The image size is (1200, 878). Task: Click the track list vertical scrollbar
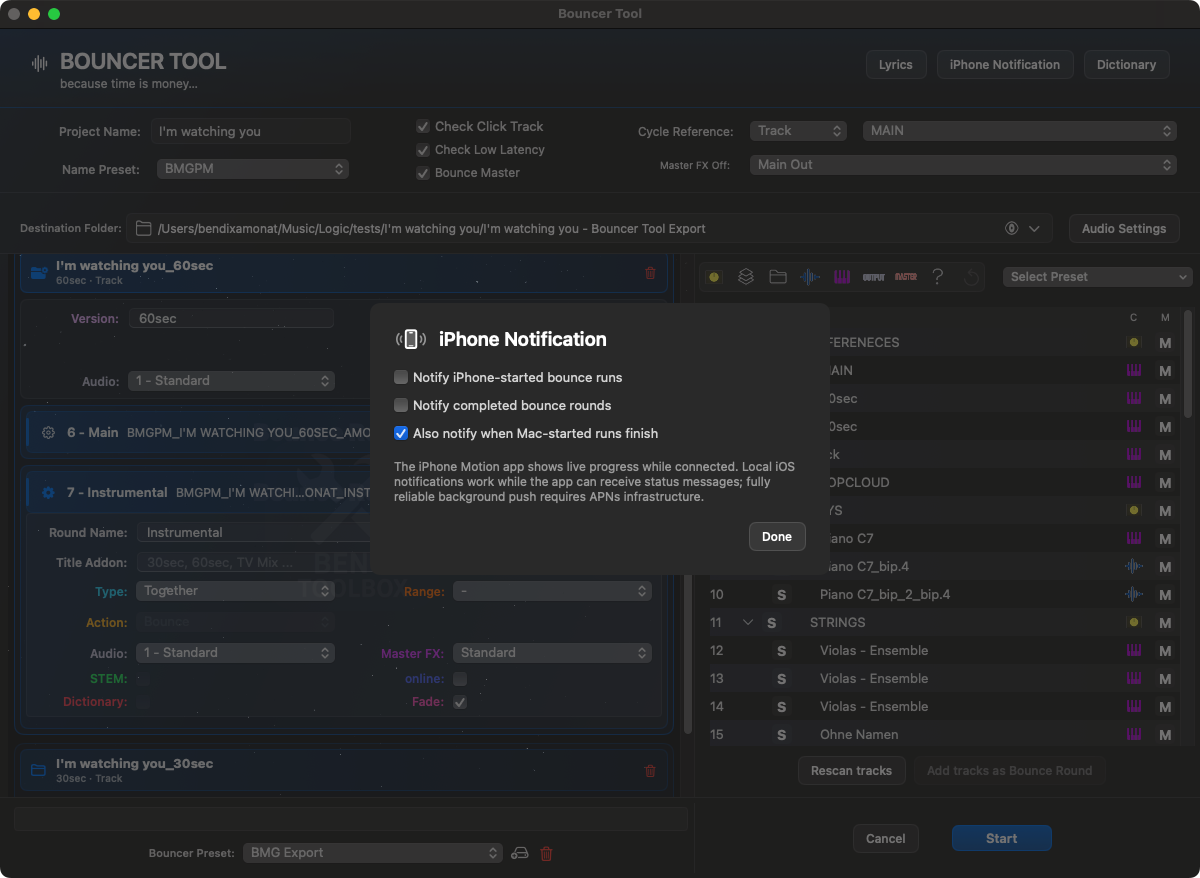[1188, 365]
